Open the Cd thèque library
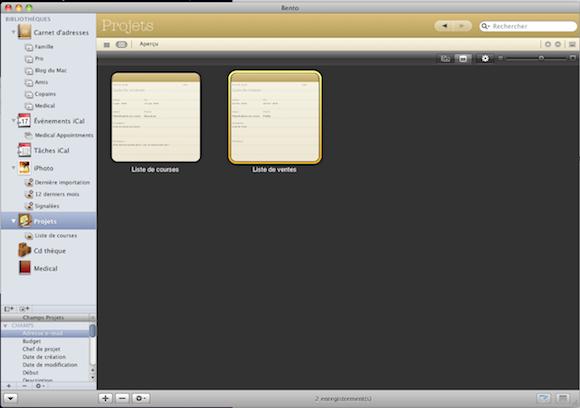Image resolution: width=580 pixels, height=408 pixels. coord(42,250)
